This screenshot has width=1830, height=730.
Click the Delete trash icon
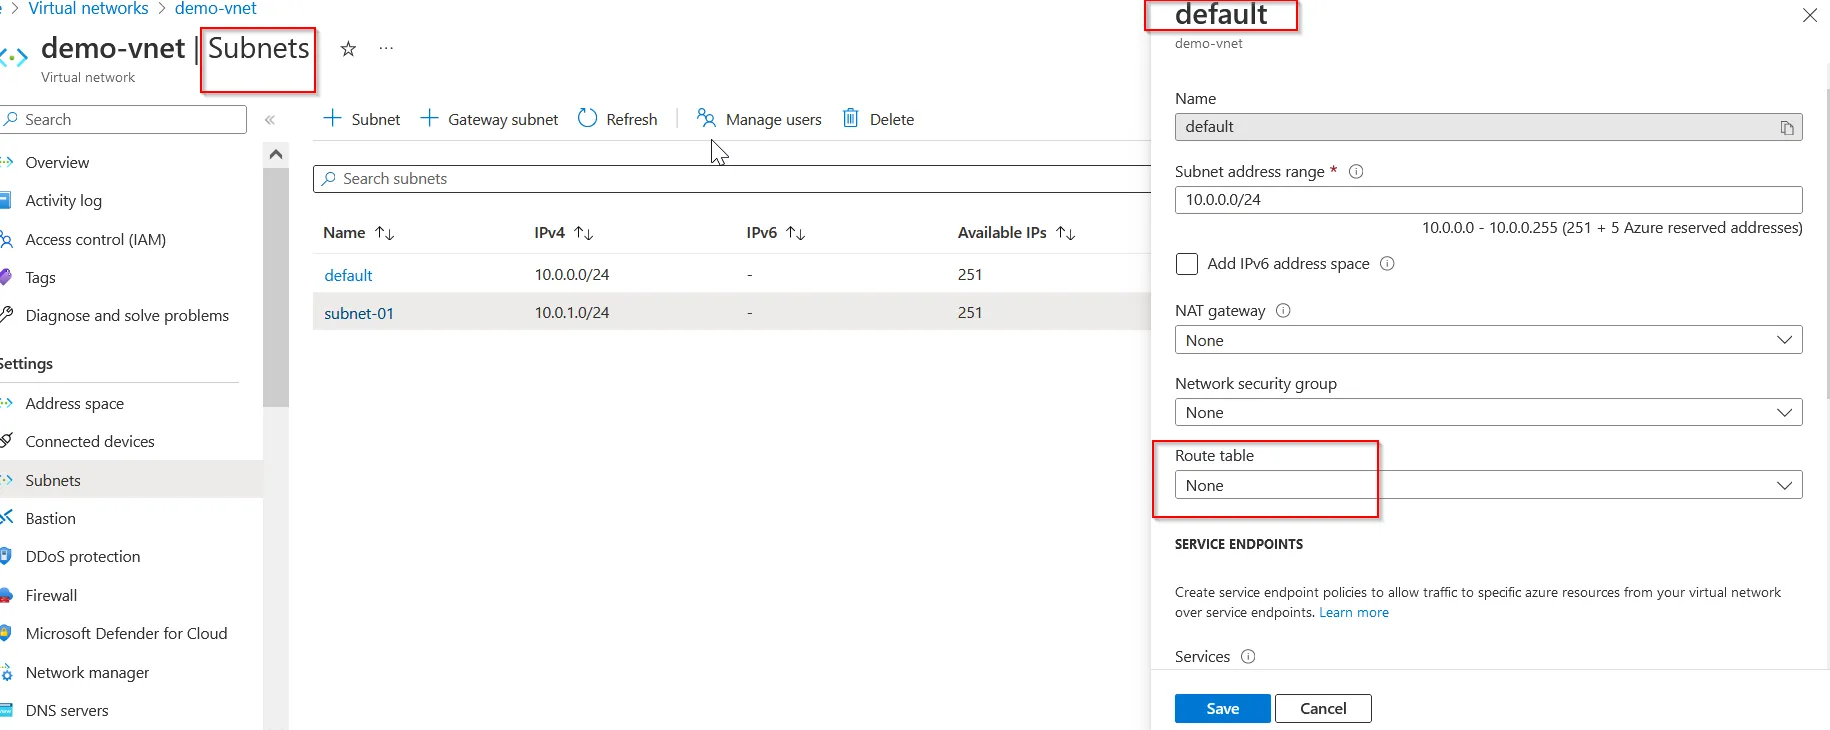click(850, 119)
